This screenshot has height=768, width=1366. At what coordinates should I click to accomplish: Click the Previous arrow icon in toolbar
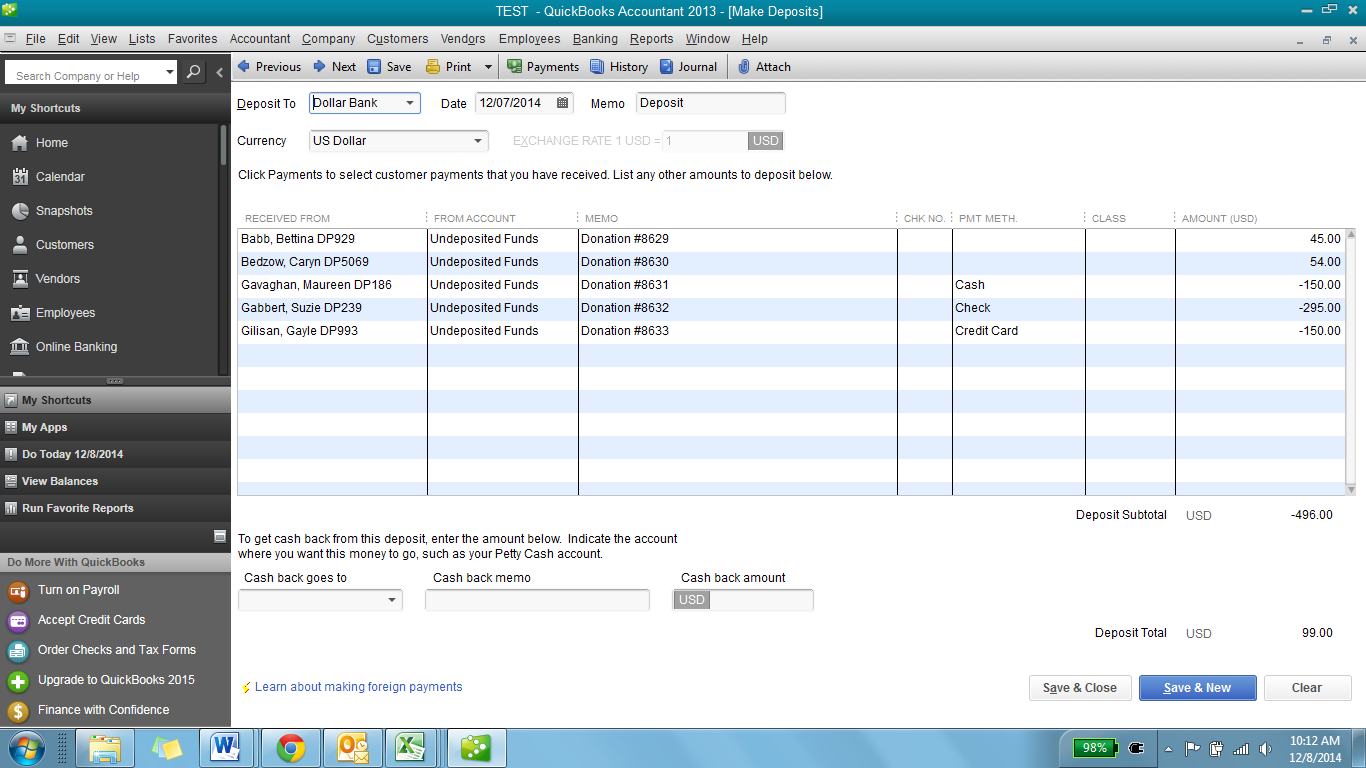[243, 67]
